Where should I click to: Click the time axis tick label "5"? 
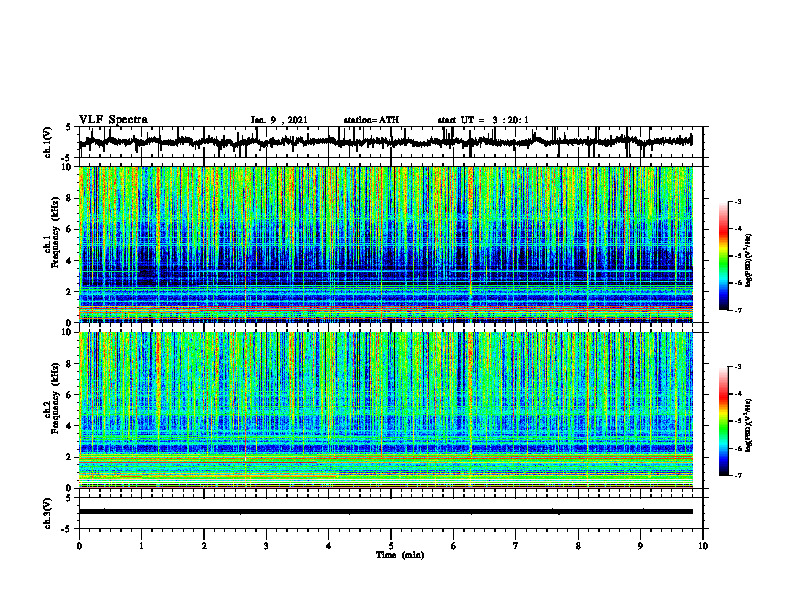pyautogui.click(x=391, y=546)
